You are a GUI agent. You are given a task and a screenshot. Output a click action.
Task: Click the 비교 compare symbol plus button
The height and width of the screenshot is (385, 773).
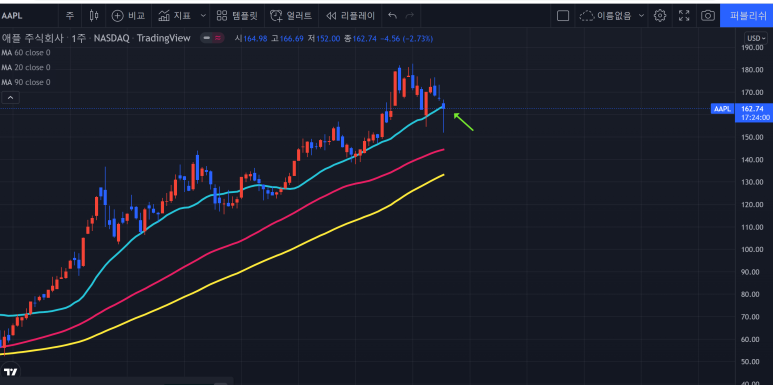[x=128, y=16]
